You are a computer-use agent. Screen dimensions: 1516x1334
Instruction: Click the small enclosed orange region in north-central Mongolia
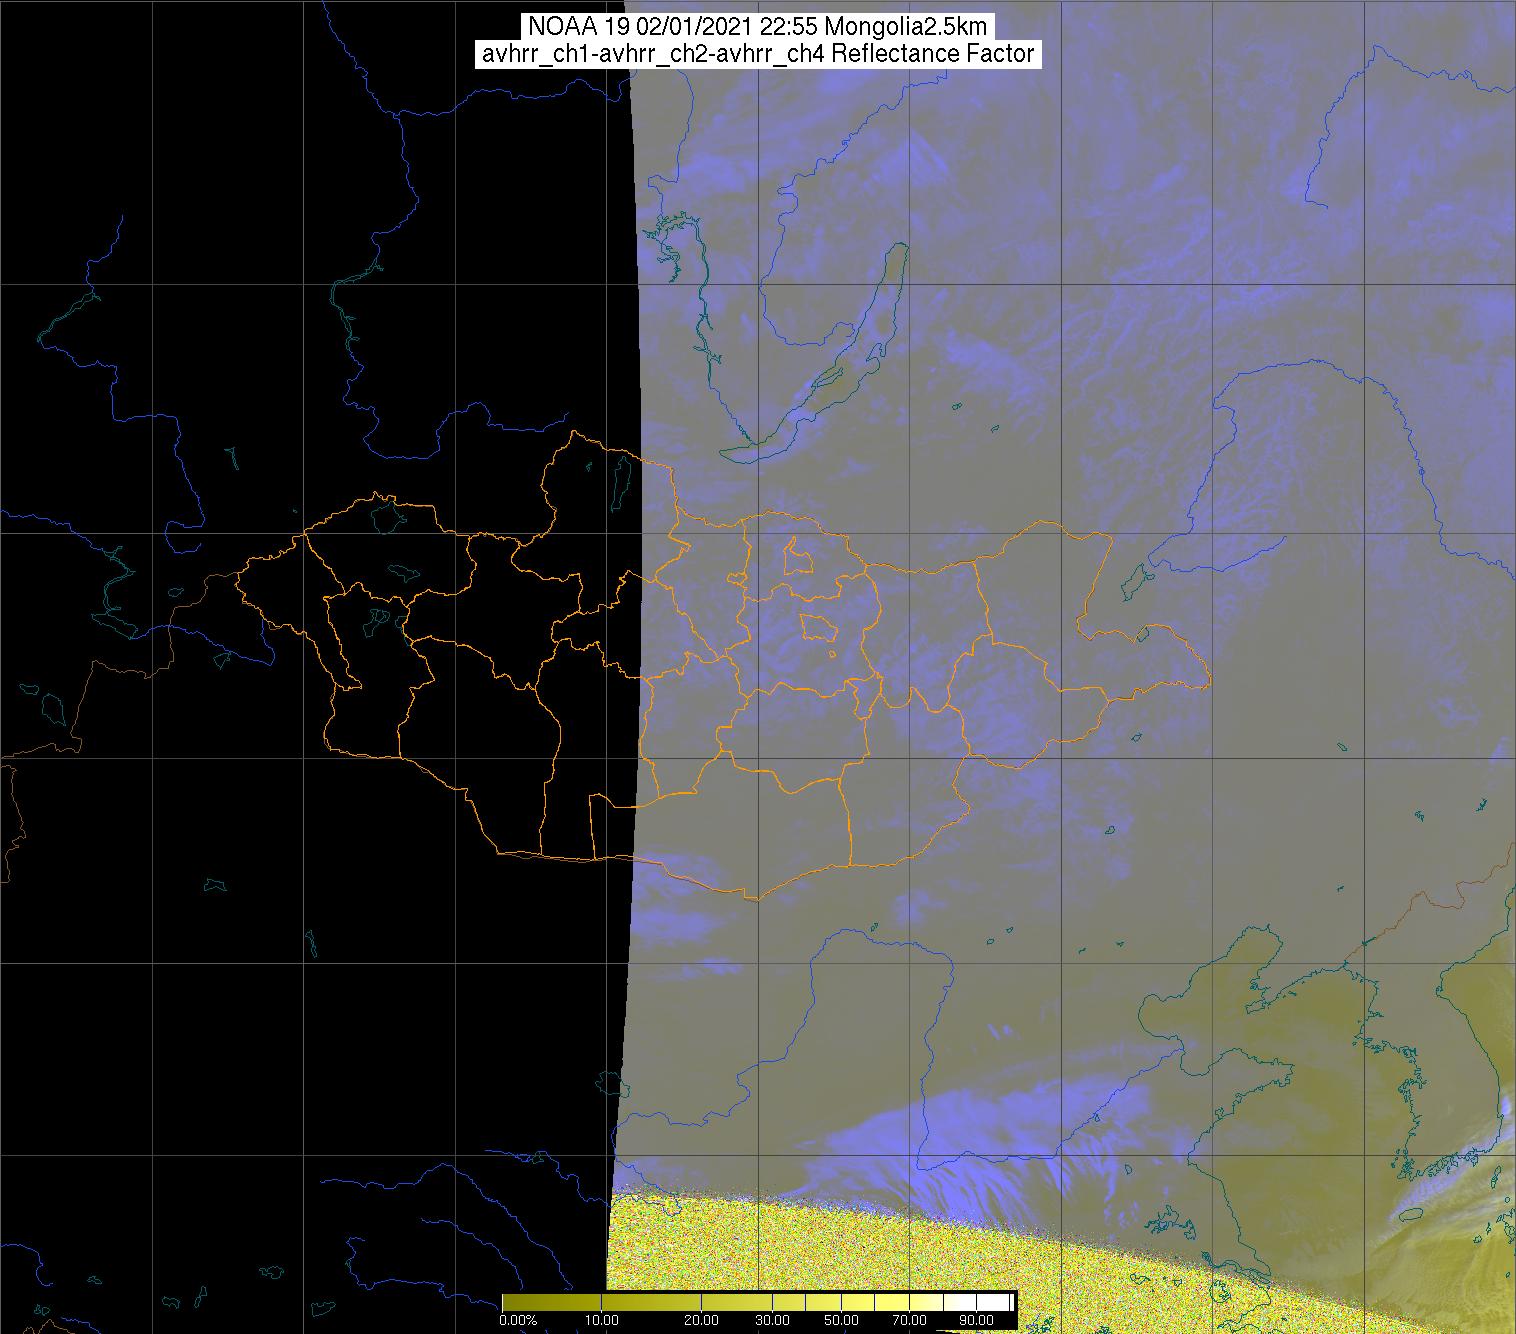tap(797, 556)
